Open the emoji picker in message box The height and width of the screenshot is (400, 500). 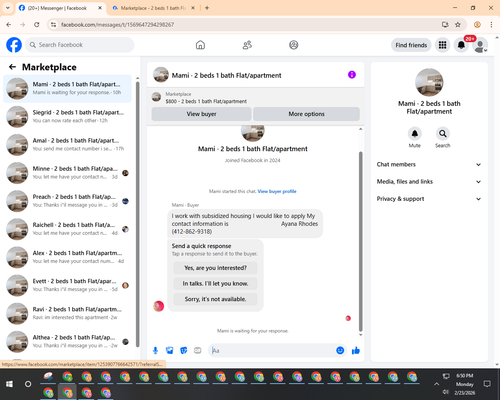340,350
